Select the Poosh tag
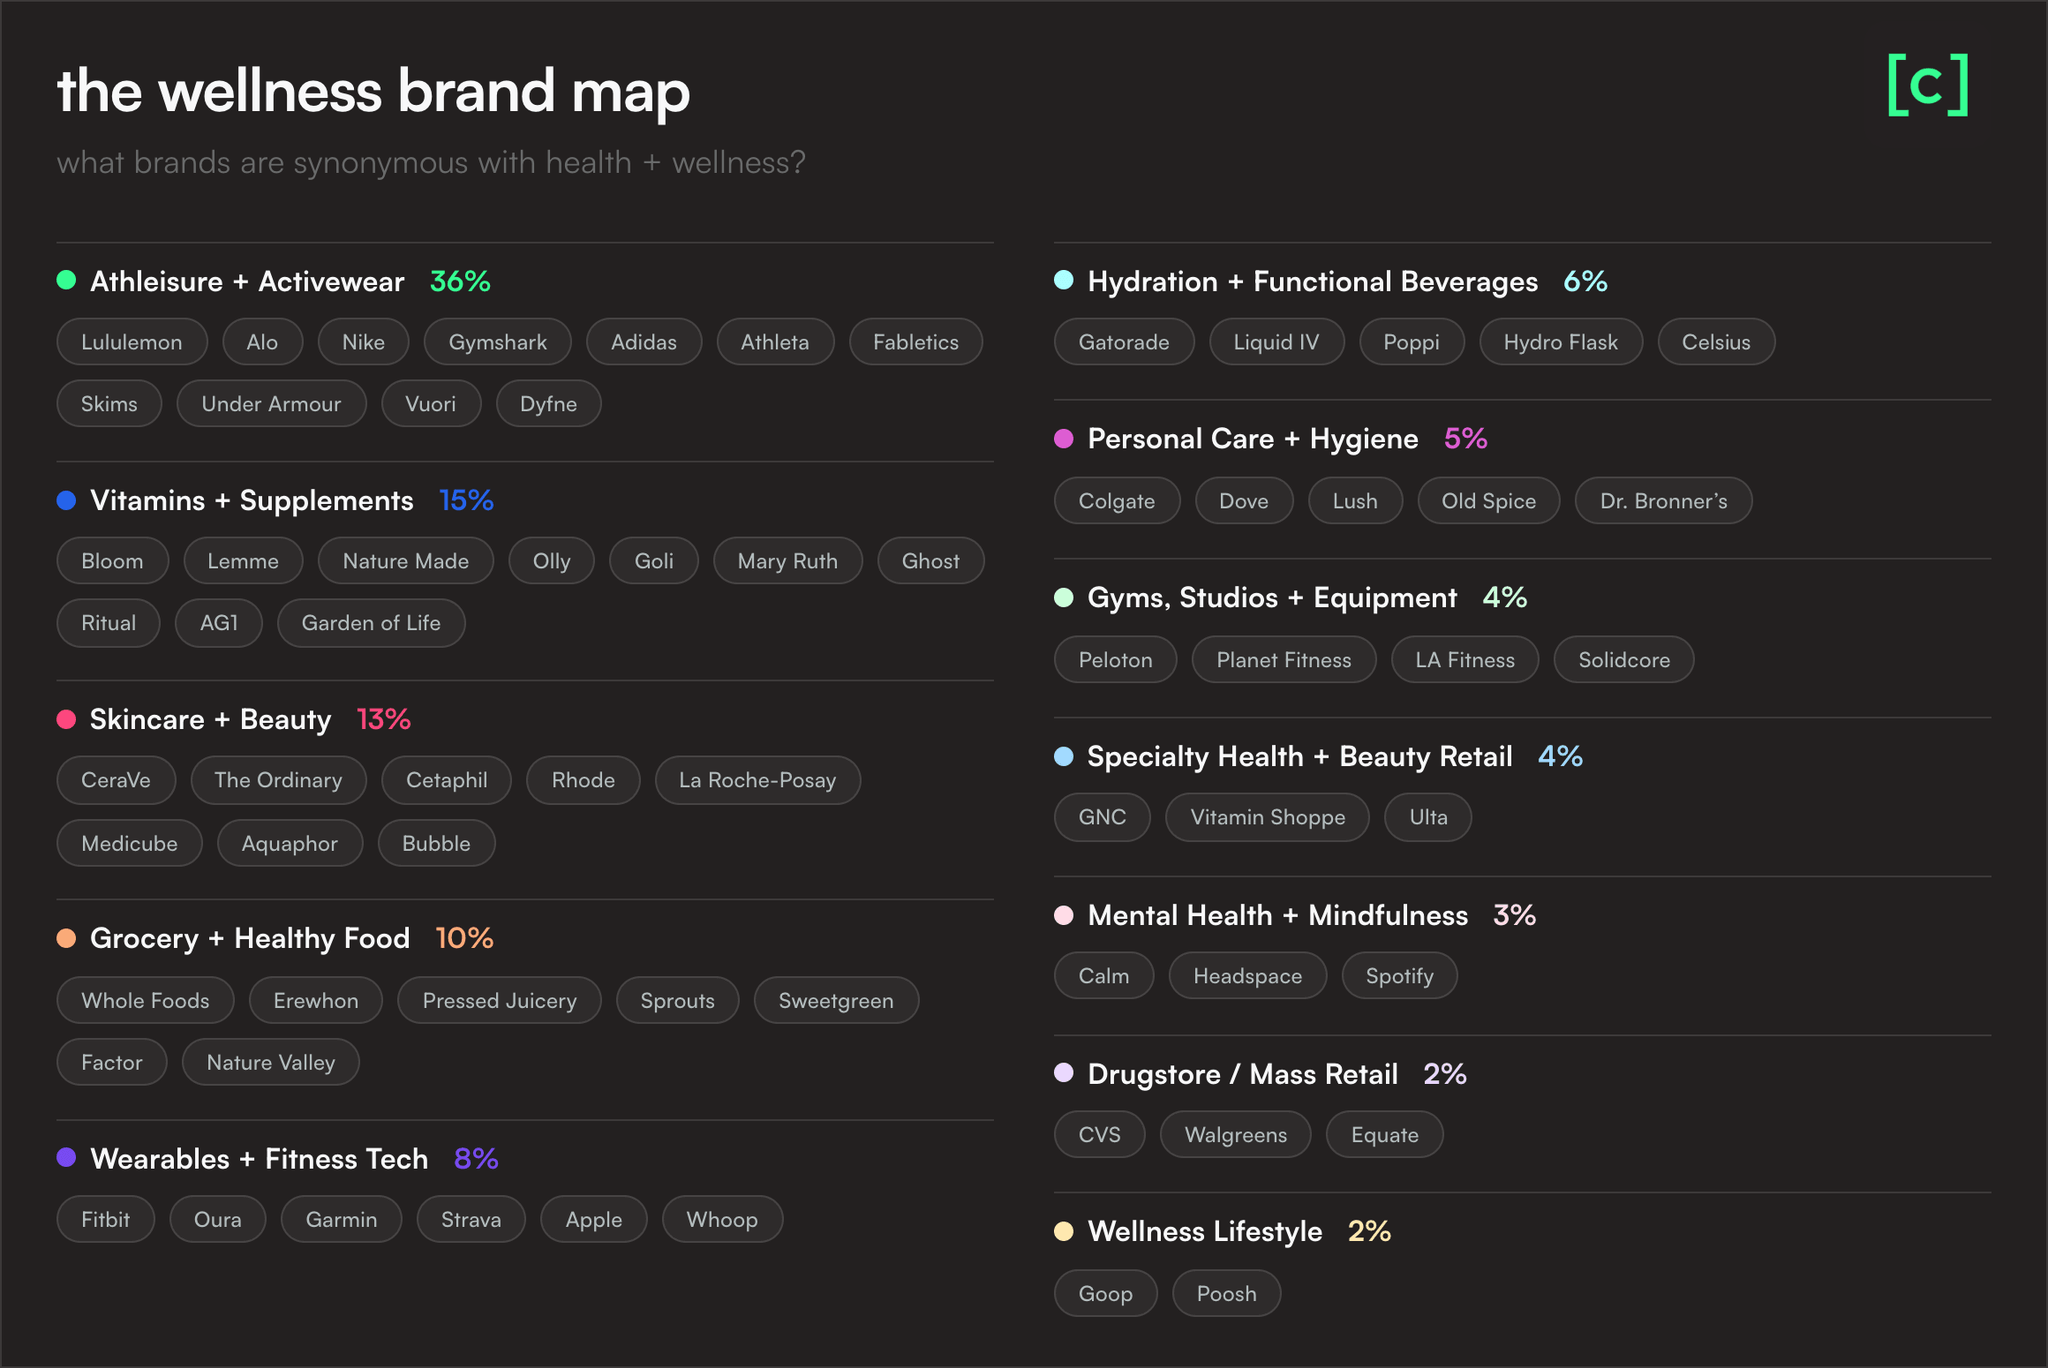Viewport: 2048px width, 1368px height. pyautogui.click(x=1226, y=1293)
